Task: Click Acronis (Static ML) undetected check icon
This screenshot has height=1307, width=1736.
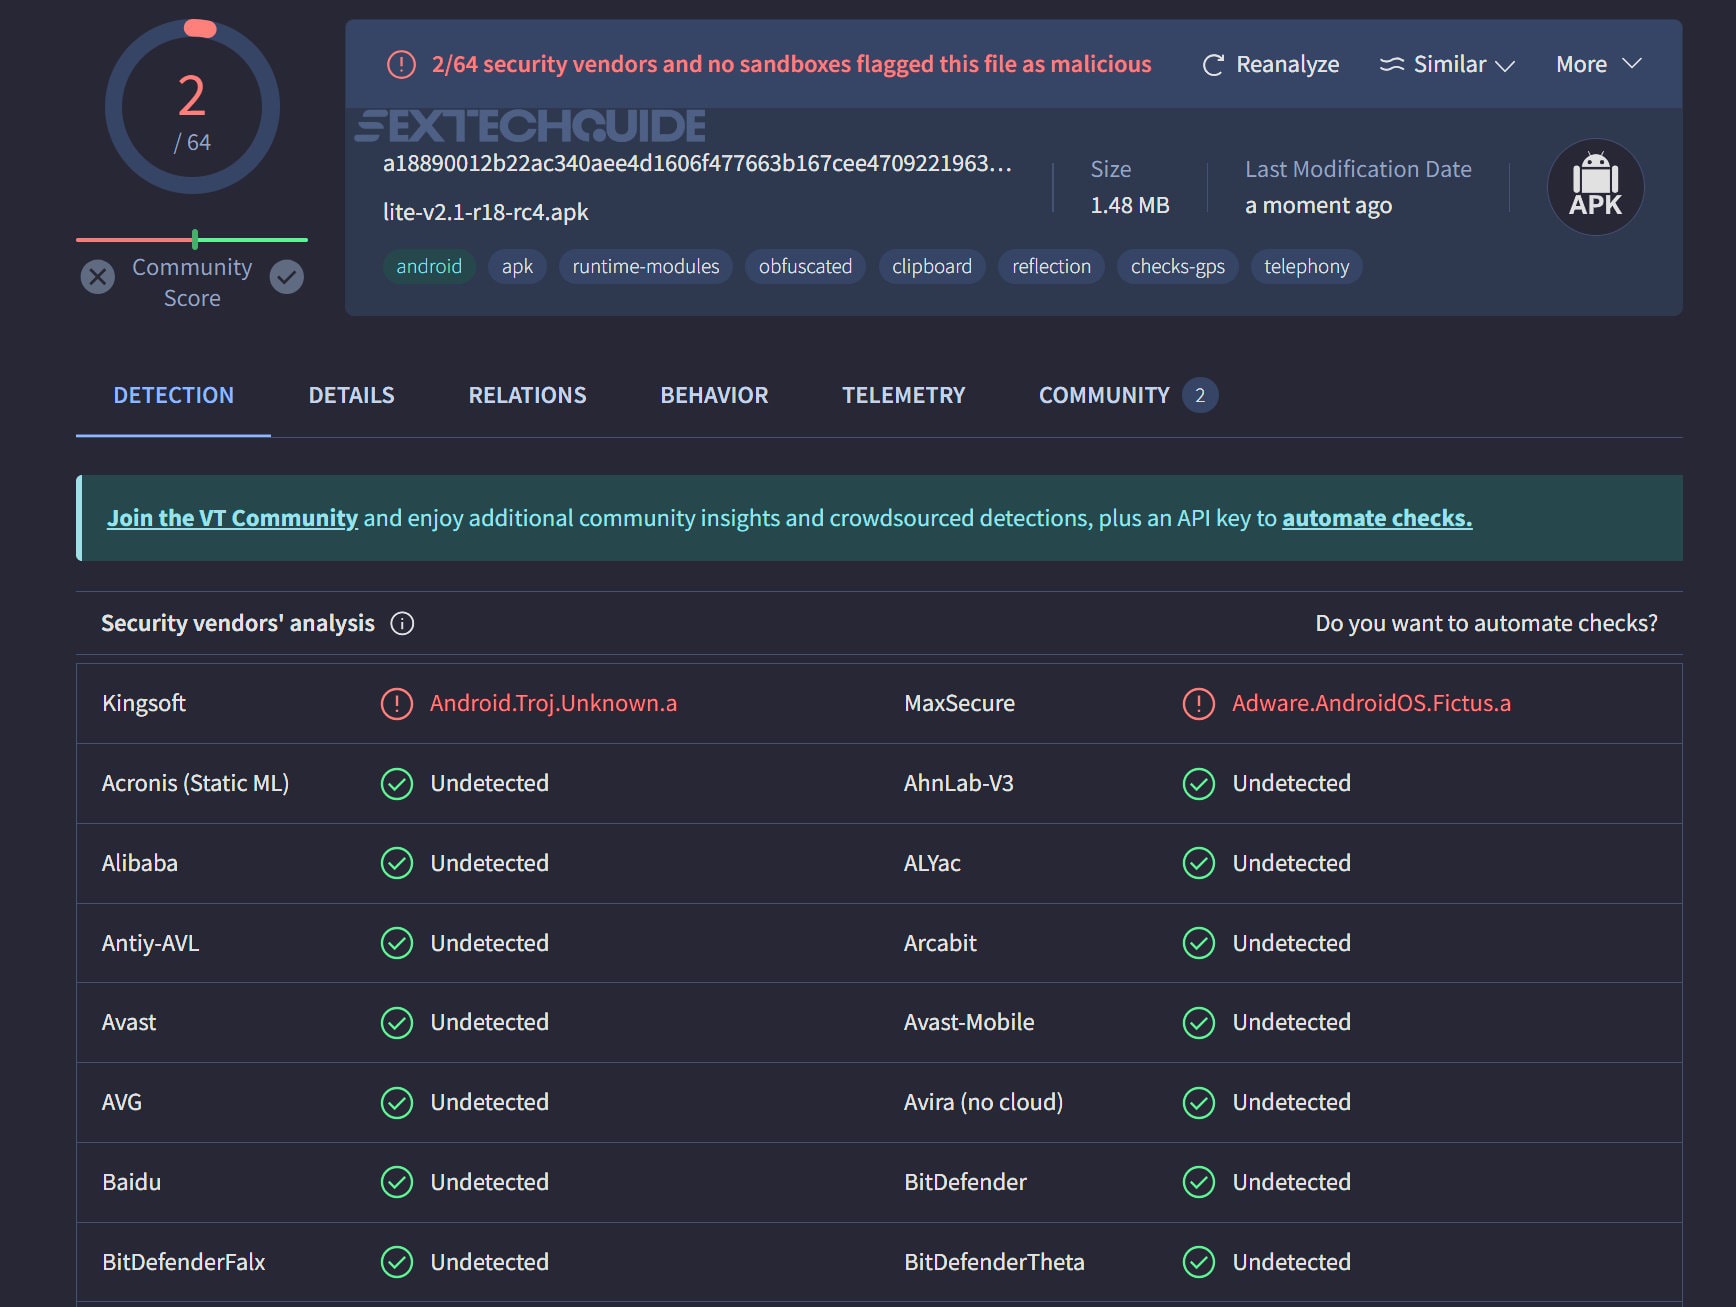Action: click(x=397, y=784)
